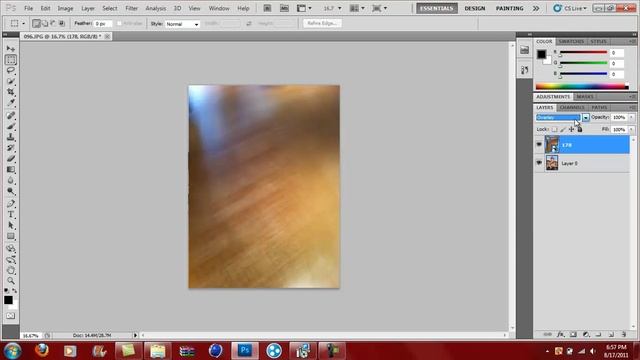
Task: Select the Rectangular Marquee tool in toolbox
Action: 11,60
